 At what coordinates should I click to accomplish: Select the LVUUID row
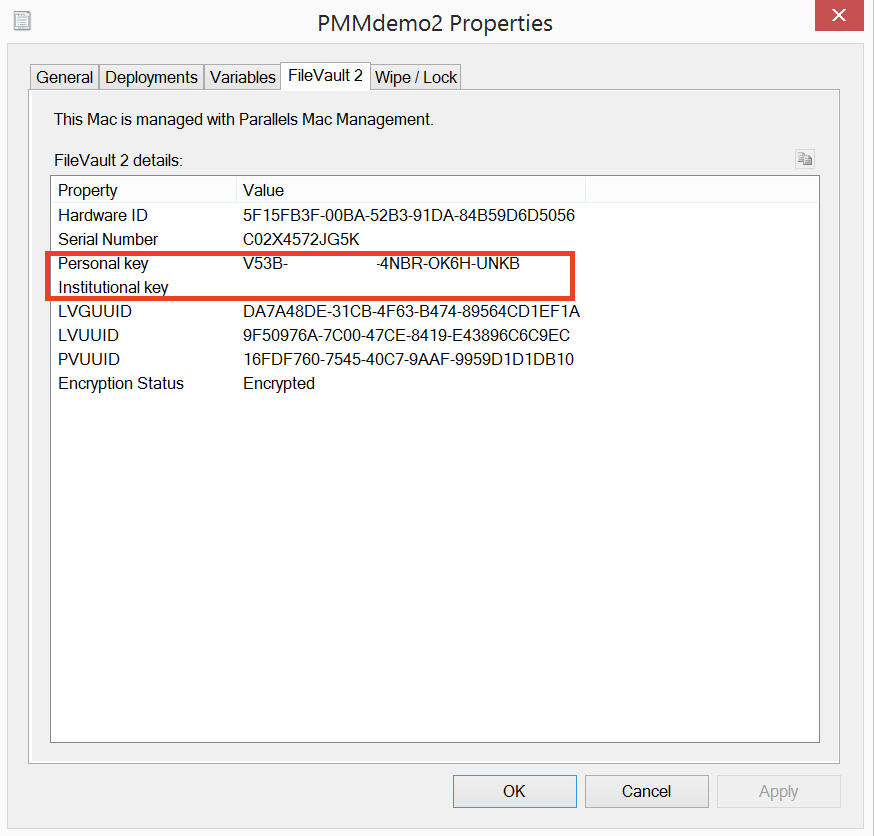tap(435, 335)
